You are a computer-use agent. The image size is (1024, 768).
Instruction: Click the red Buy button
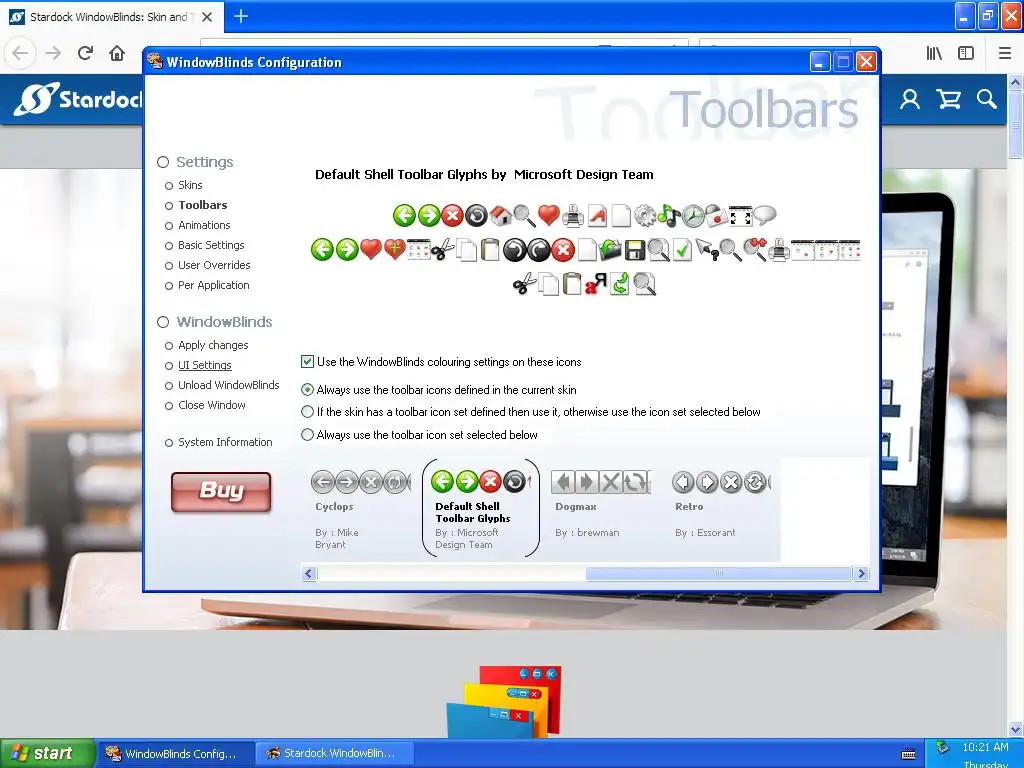(x=221, y=492)
